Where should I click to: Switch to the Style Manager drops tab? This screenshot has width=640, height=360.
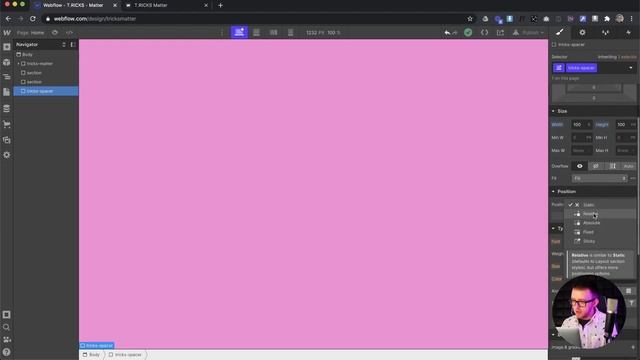point(605,32)
